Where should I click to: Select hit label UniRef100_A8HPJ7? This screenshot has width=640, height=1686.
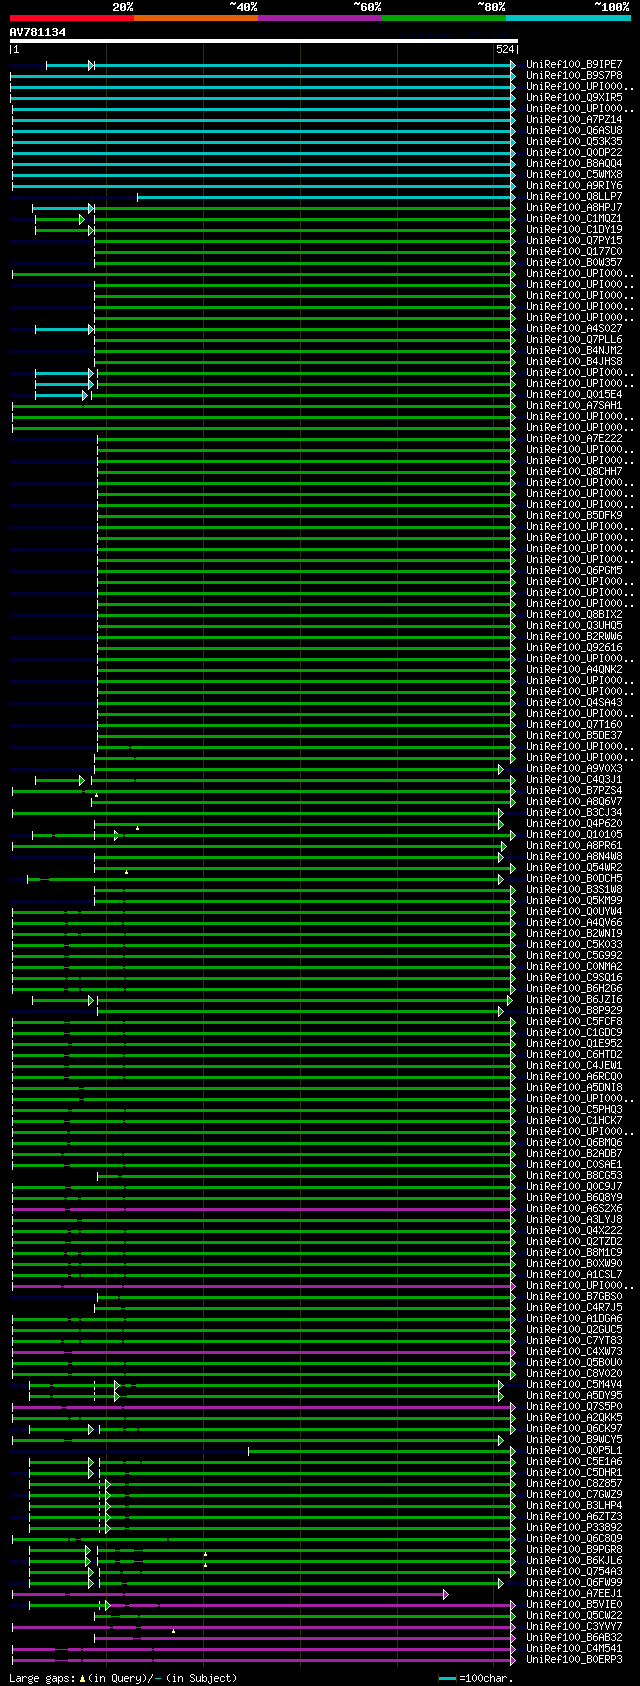point(574,208)
